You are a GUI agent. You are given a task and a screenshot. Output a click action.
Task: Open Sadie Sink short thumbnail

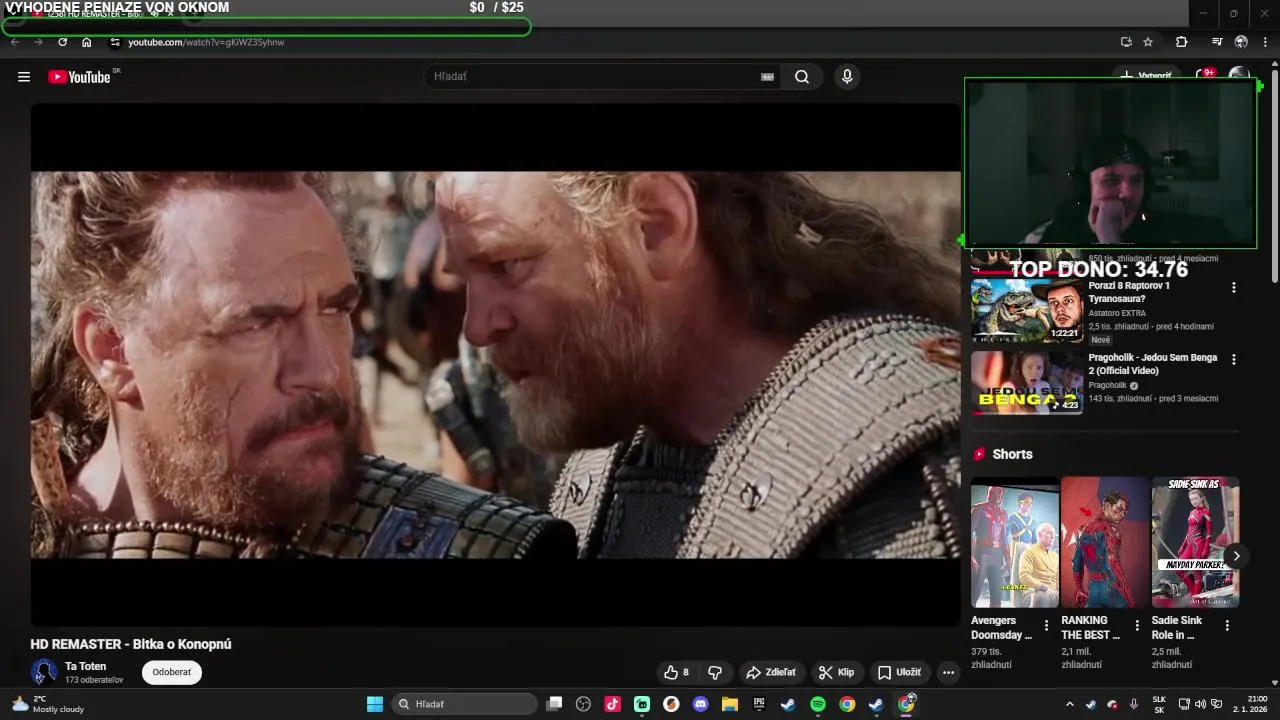(x=1195, y=542)
